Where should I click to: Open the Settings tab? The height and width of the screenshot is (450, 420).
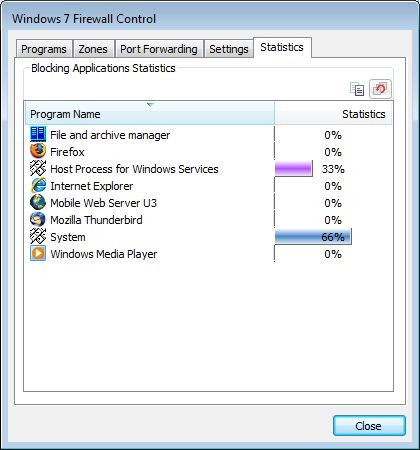pos(229,49)
